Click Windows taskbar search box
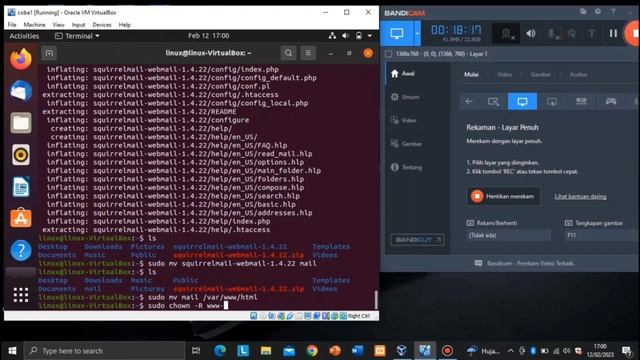Screen dimensions: 640x360 click(x=104, y=351)
